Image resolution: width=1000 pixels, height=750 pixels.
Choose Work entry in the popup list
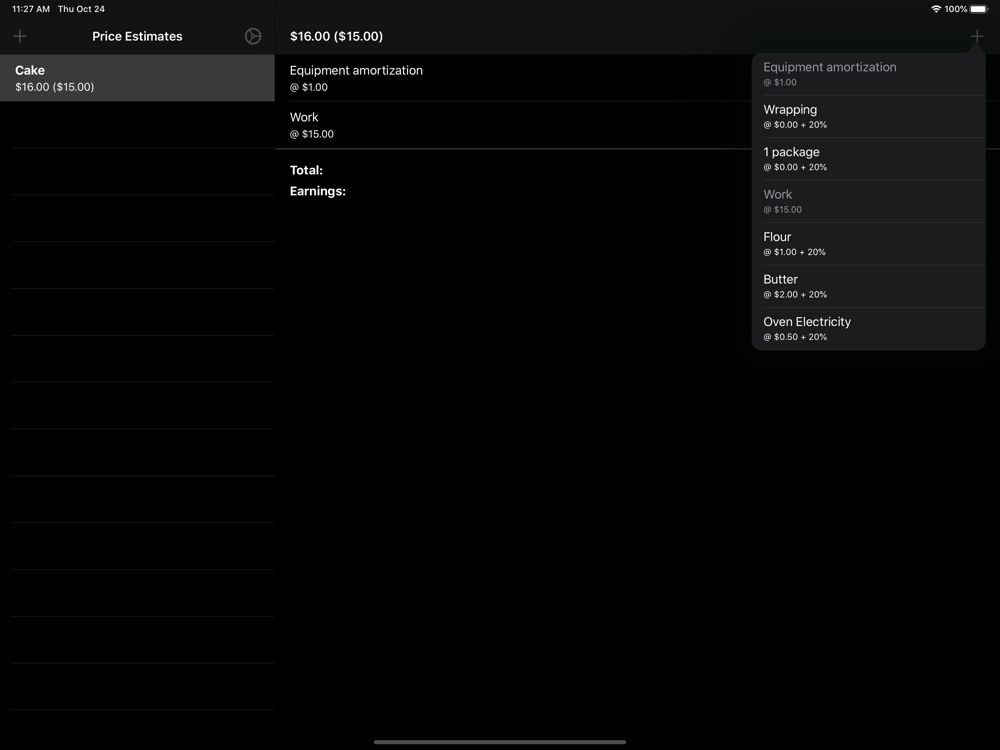point(869,202)
